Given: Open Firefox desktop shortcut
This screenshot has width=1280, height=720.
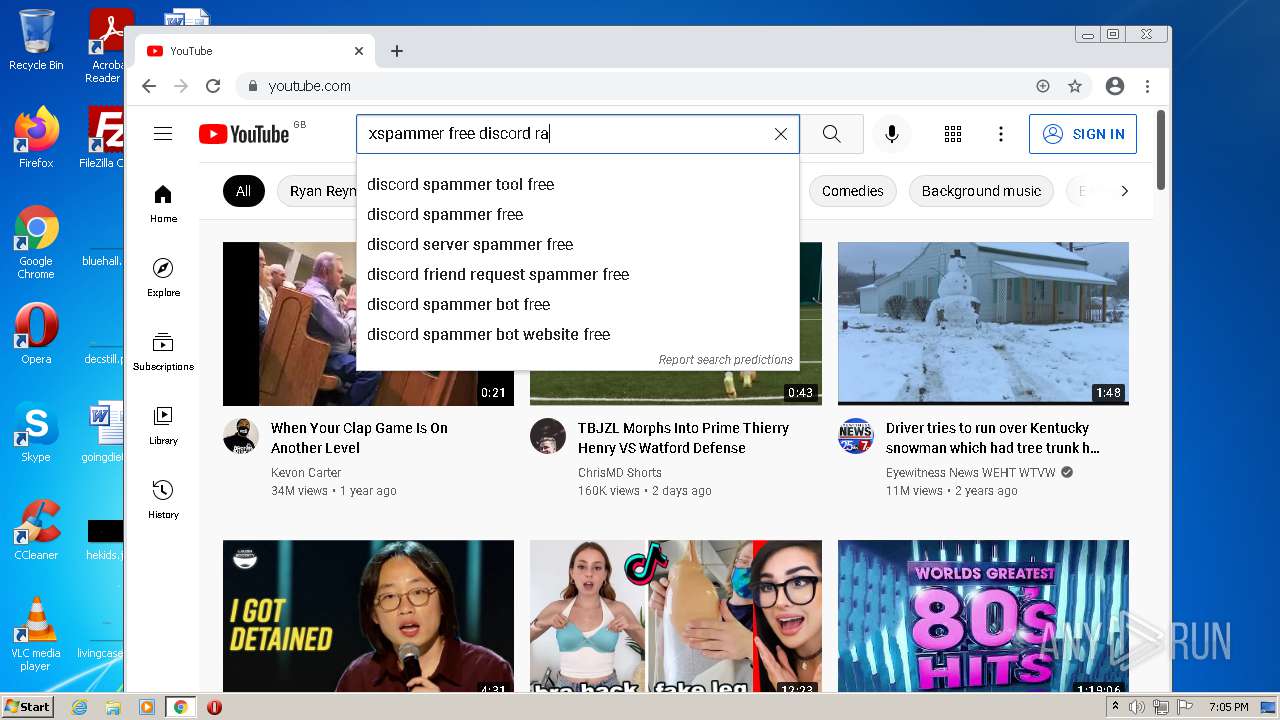Looking at the screenshot, I should pos(36,138).
